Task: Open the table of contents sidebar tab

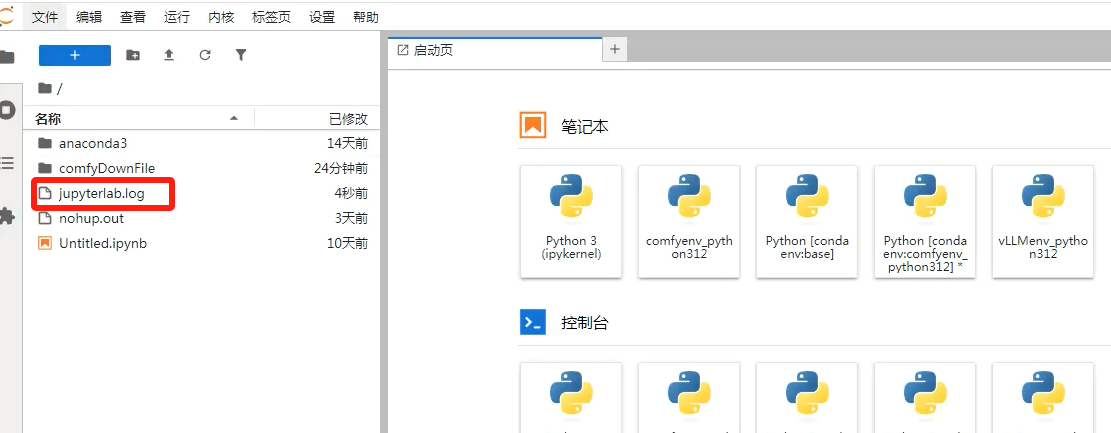Action: click(7, 164)
